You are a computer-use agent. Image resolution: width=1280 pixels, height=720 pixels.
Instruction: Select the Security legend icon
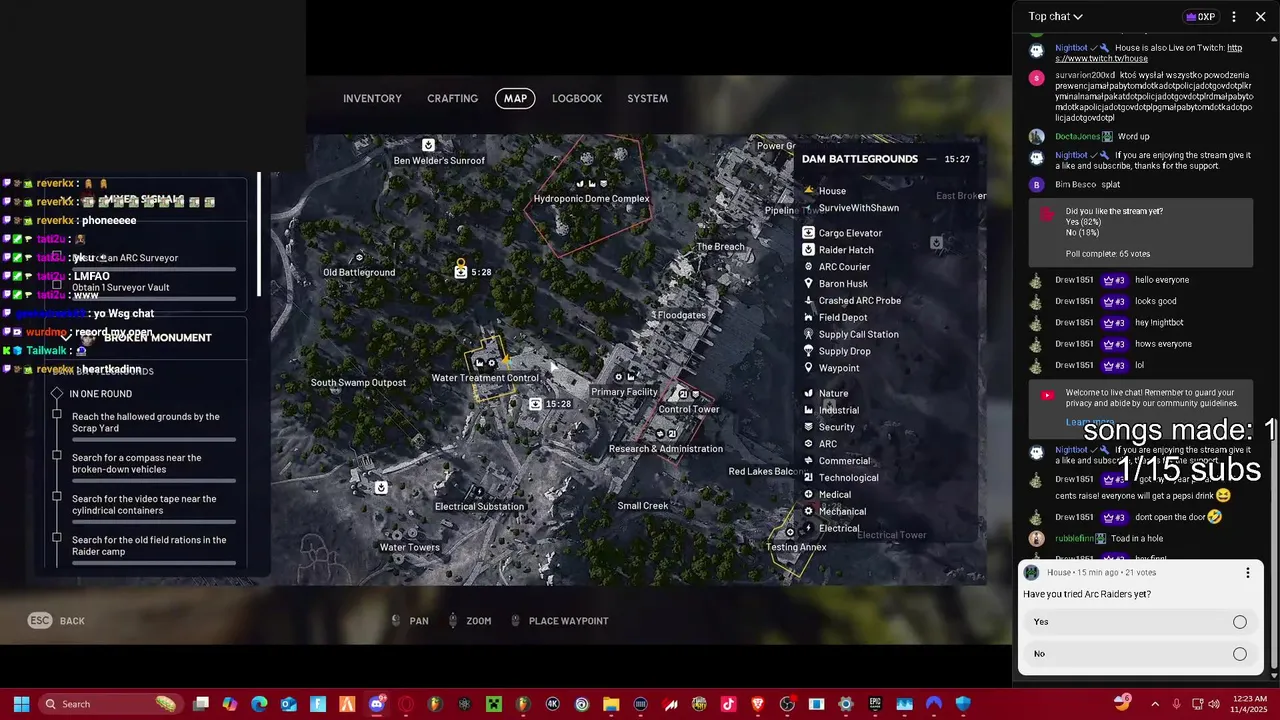tap(808, 427)
